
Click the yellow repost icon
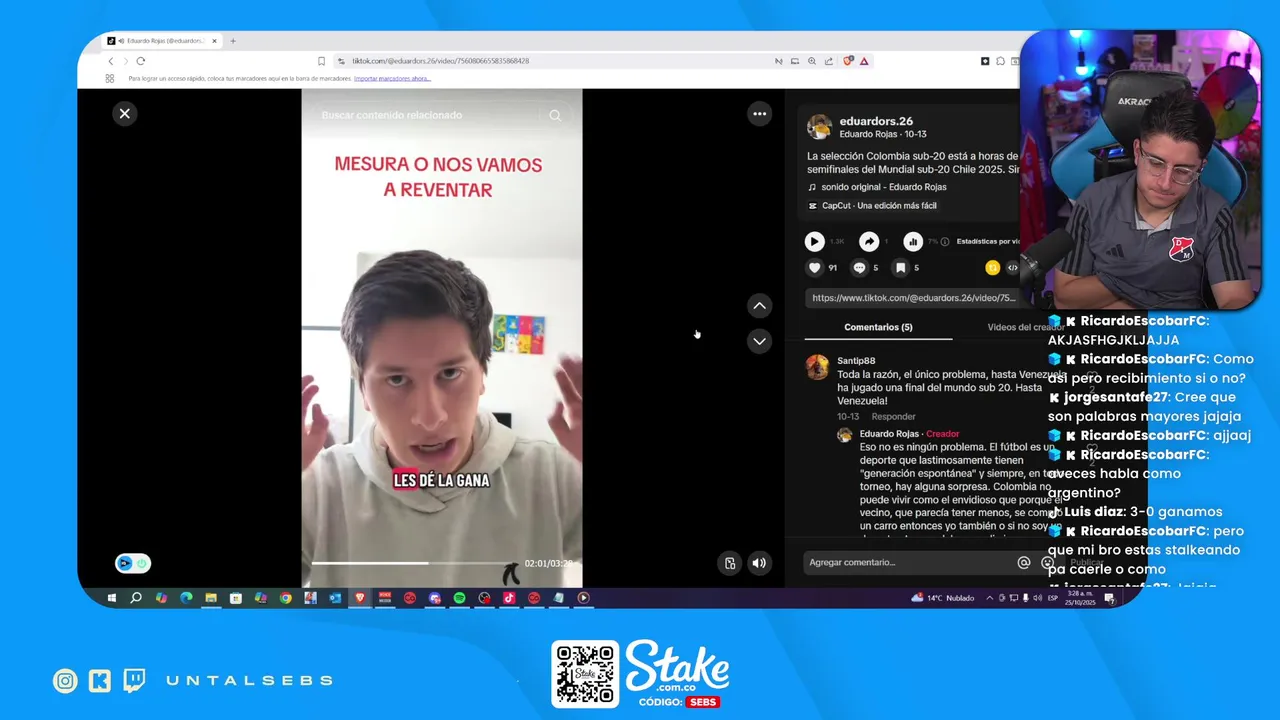pos(992,267)
